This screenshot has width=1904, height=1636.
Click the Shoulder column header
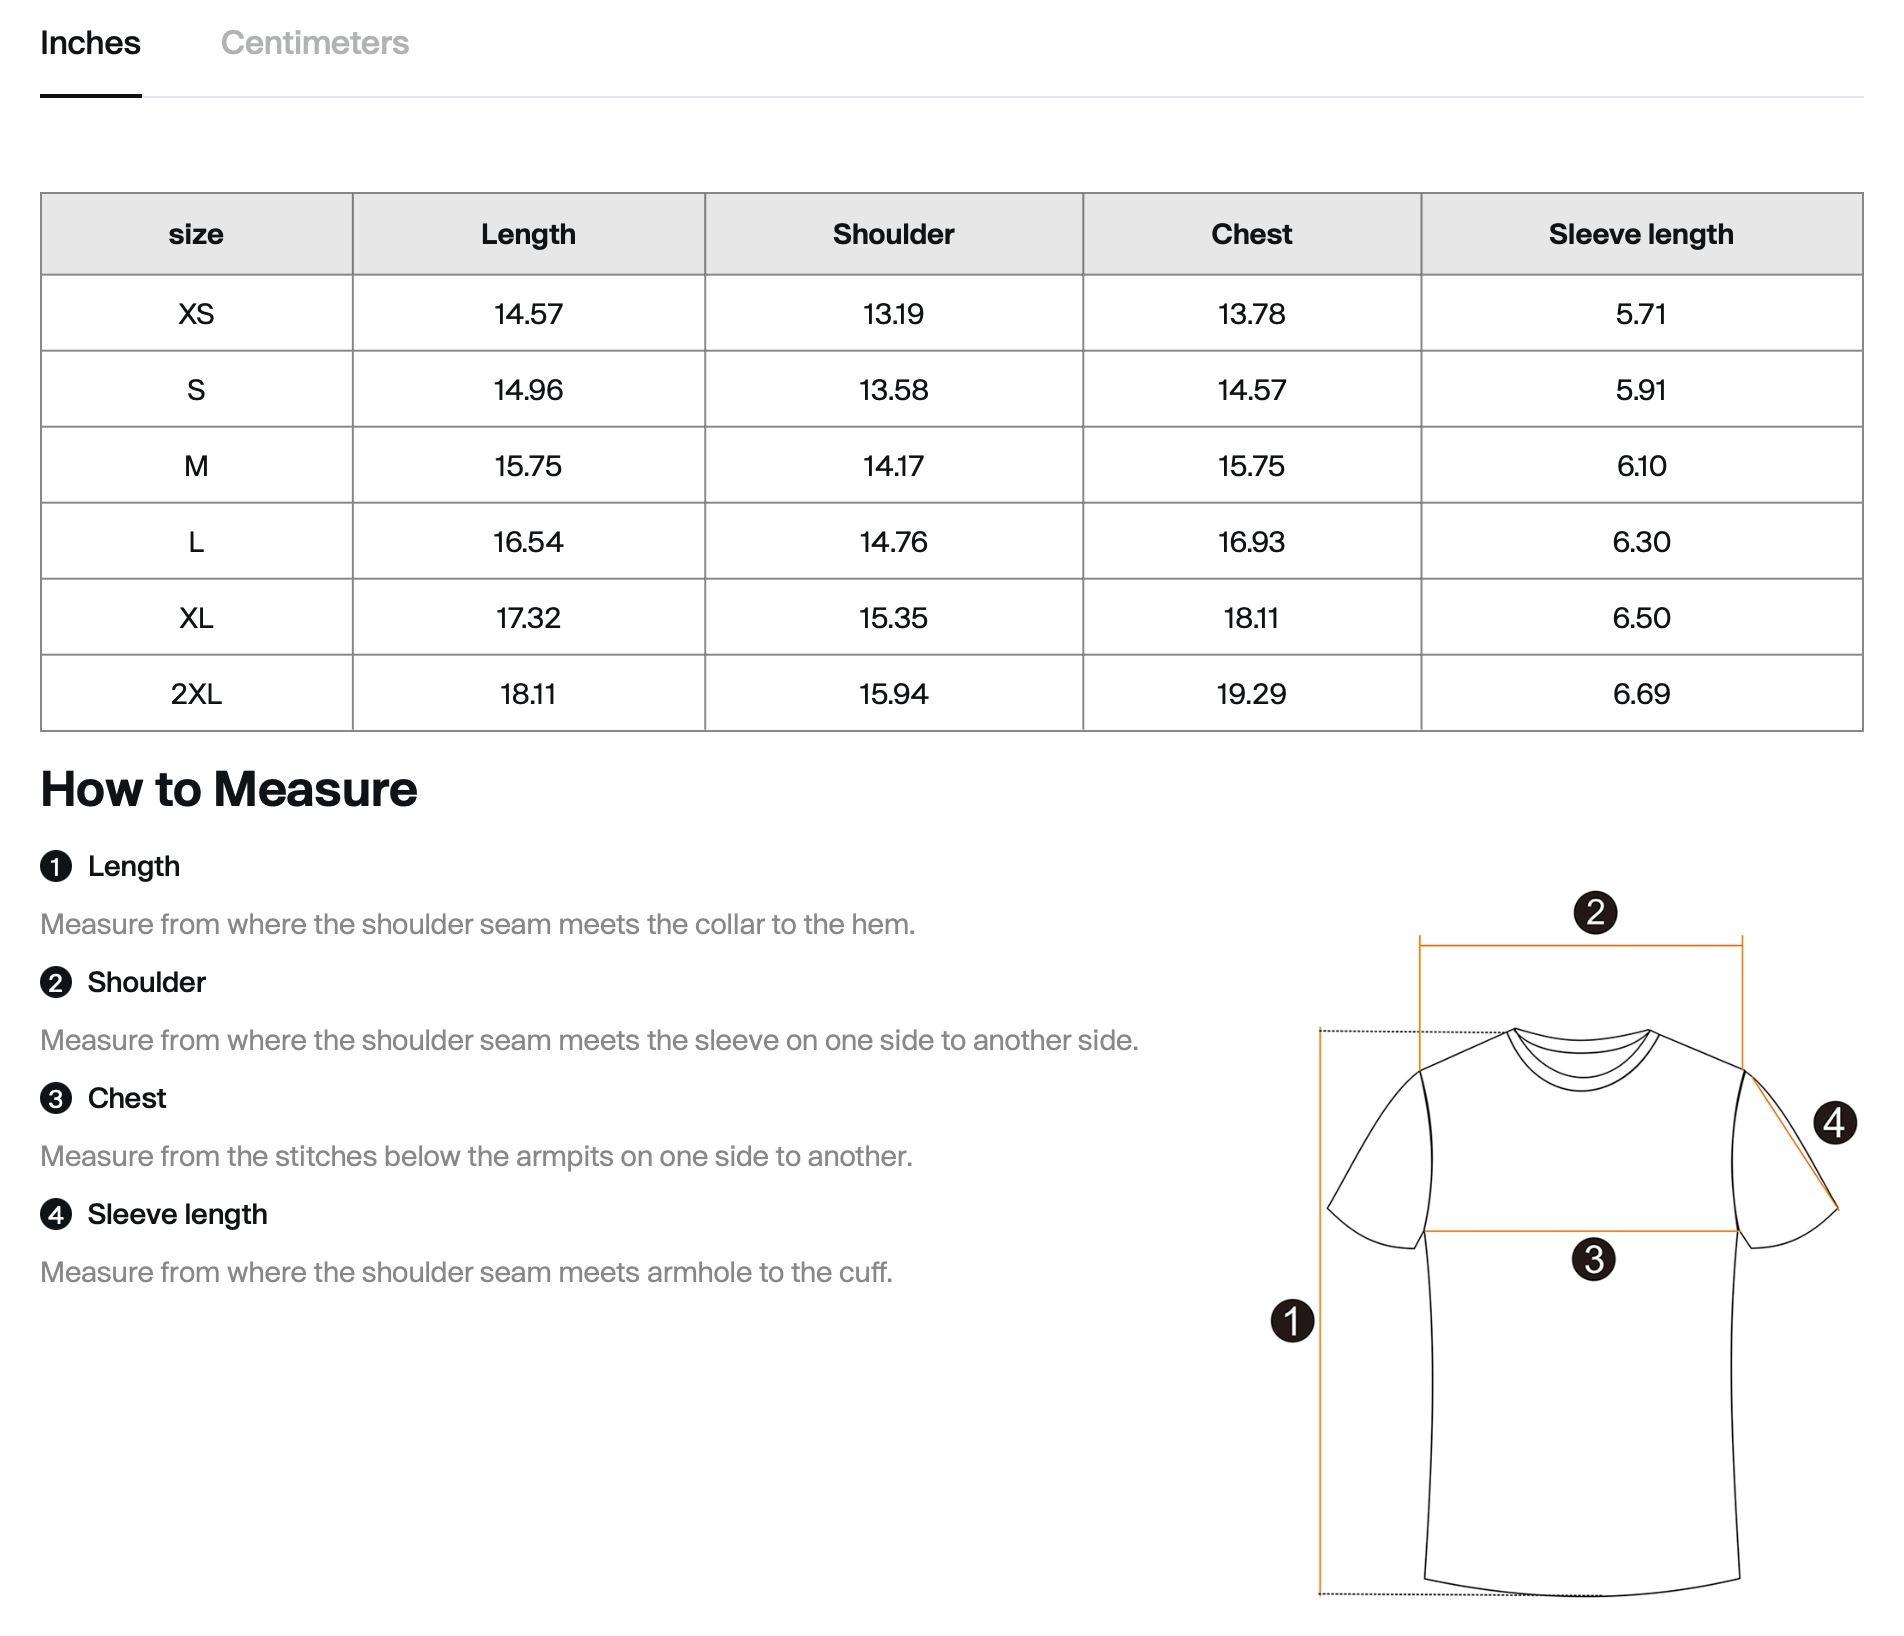coord(893,234)
